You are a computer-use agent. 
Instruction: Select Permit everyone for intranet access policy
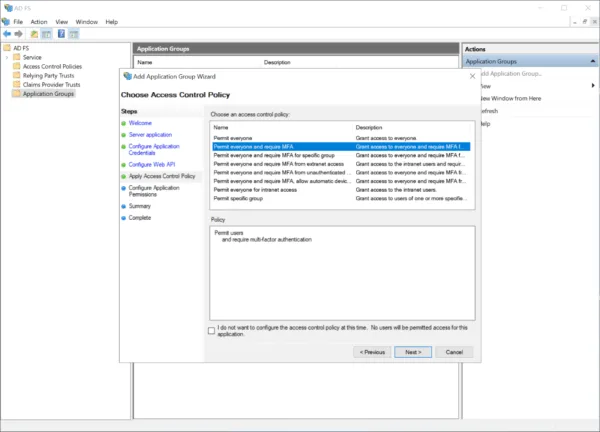(x=341, y=190)
